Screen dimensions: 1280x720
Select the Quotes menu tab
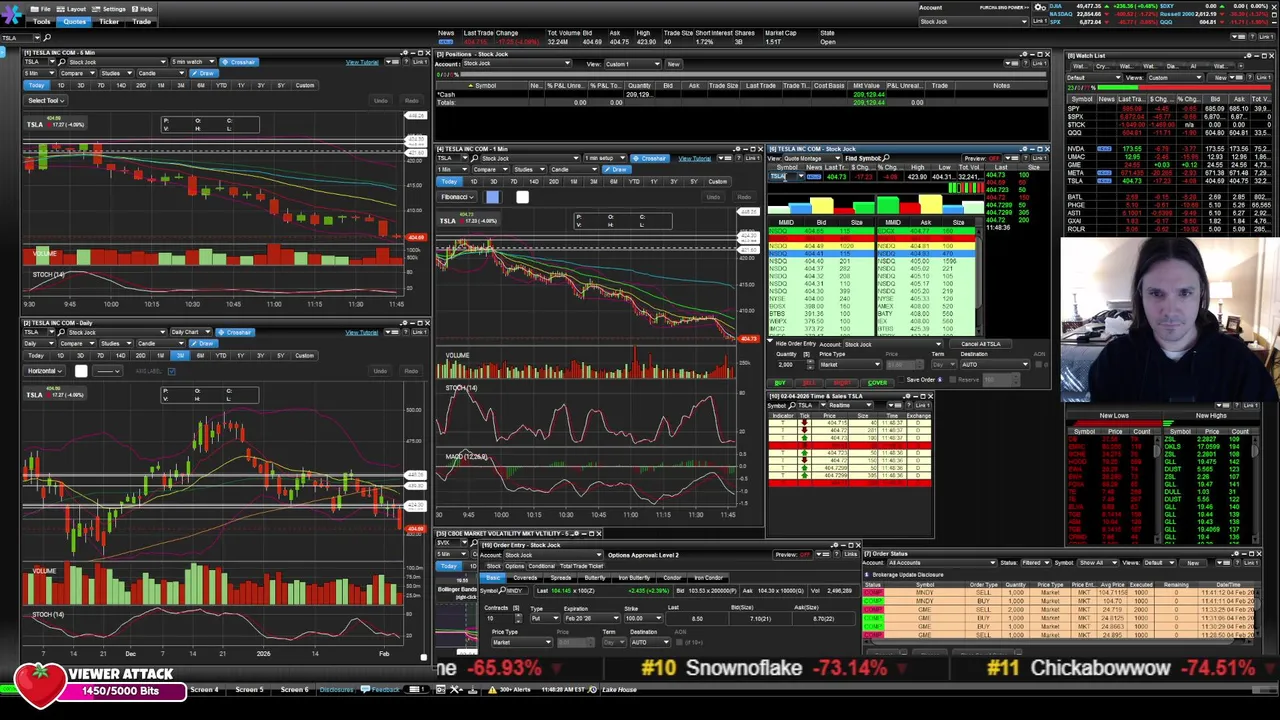75,21
